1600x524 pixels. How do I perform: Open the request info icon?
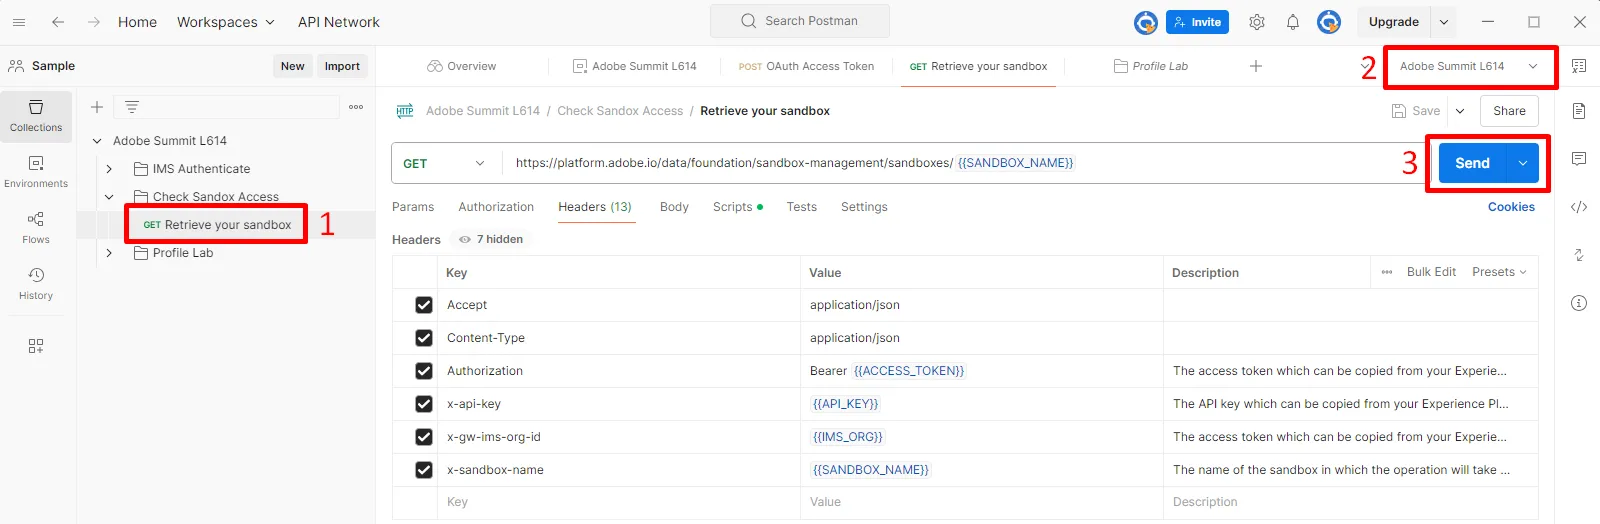(x=1579, y=303)
